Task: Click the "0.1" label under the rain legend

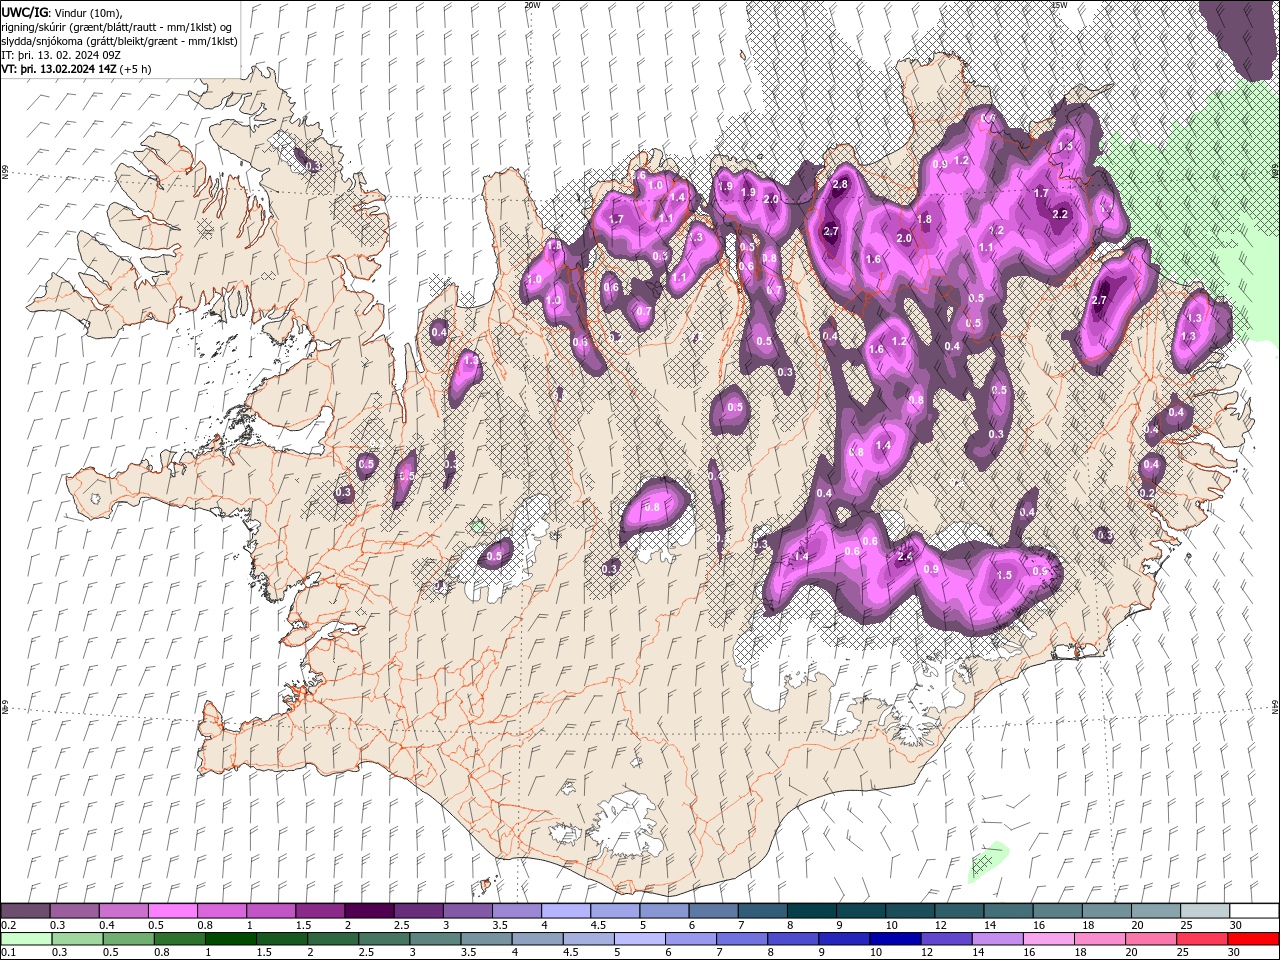Action: tap(9, 953)
